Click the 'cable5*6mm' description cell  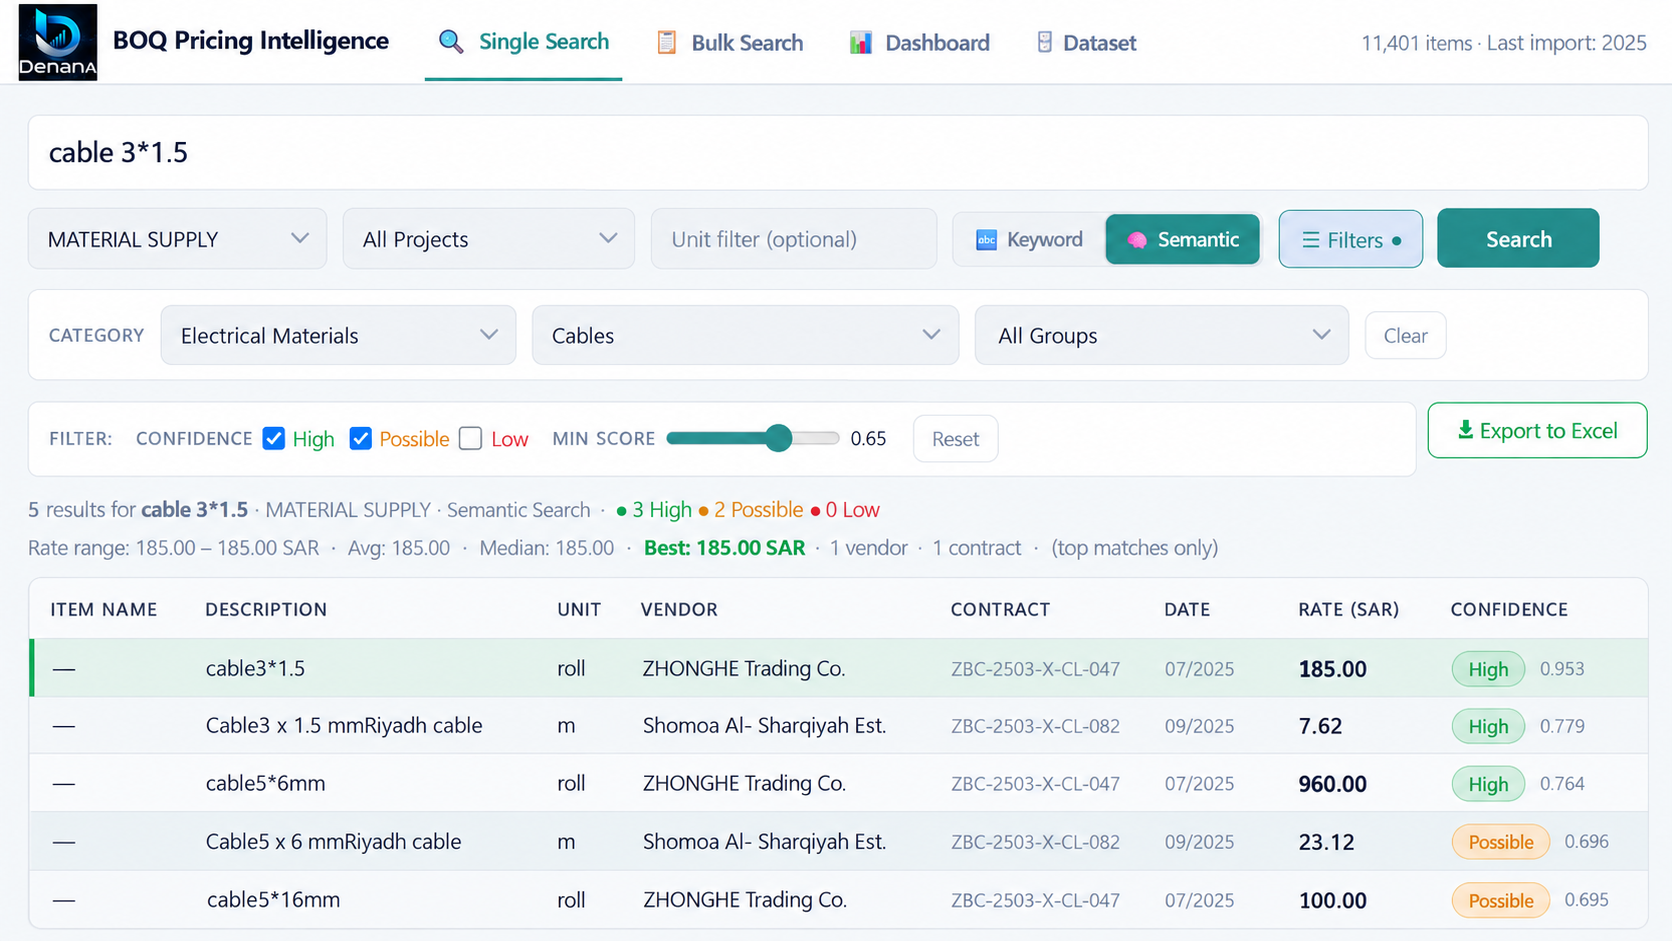pyautogui.click(x=265, y=783)
